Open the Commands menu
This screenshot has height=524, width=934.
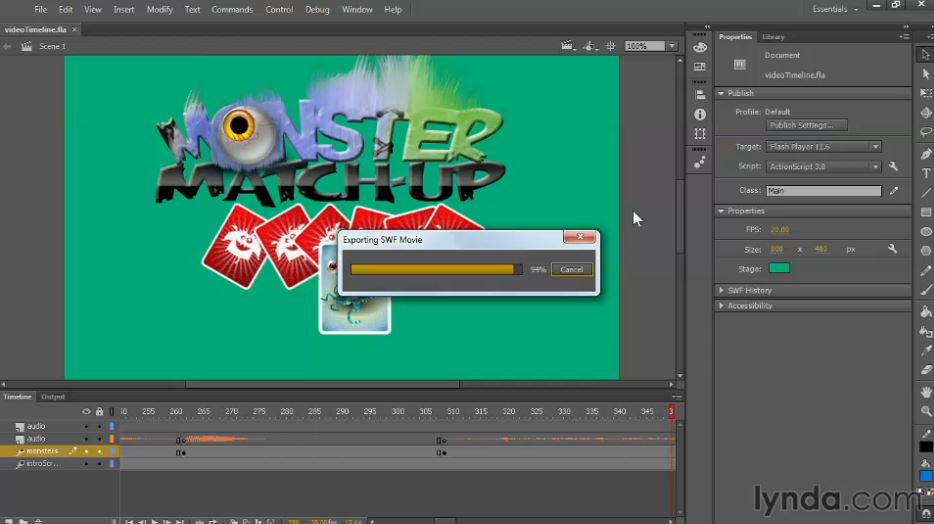[232, 10]
